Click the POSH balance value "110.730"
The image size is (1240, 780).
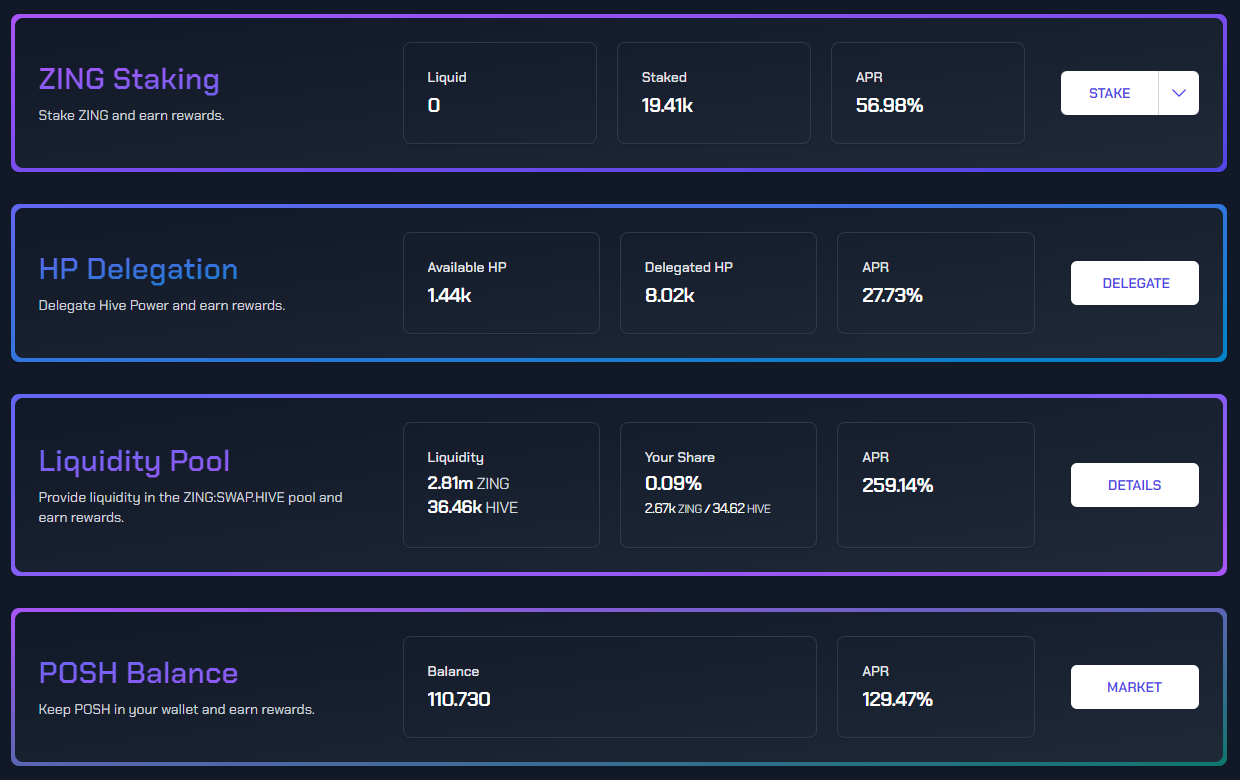[458, 699]
